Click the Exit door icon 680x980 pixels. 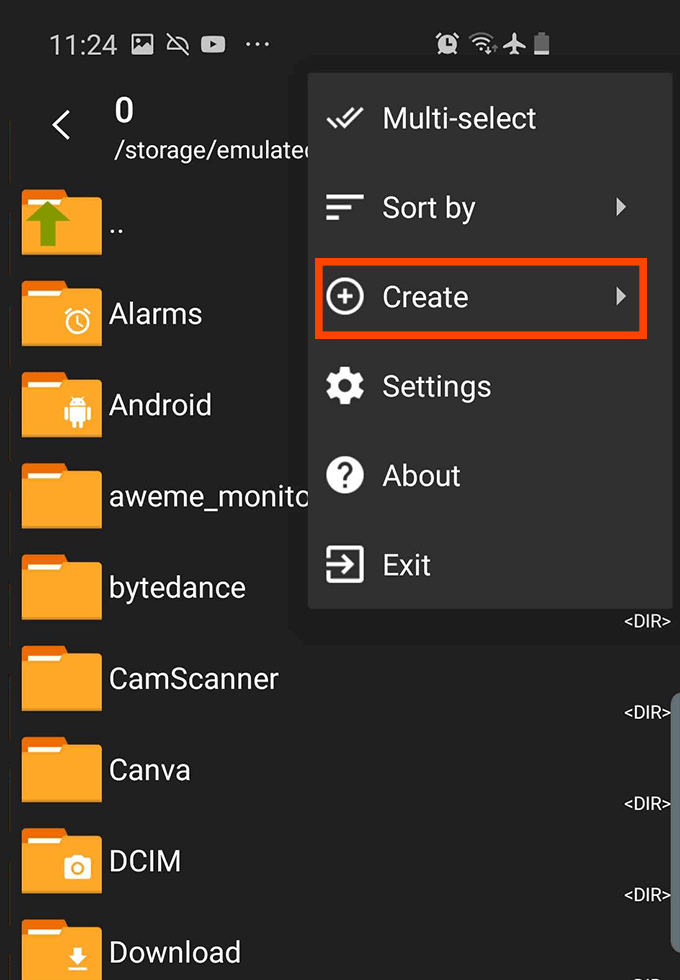[x=344, y=564]
